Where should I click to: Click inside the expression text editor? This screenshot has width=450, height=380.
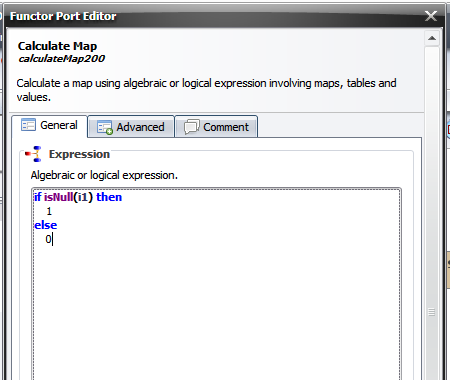(217, 283)
